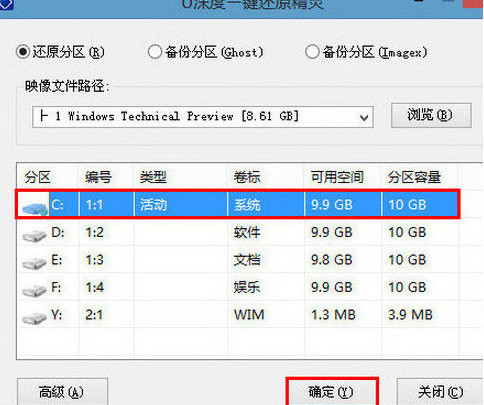Screen dimensions: 484x405
Task: Click partition number 2:1
Action: [94, 315]
